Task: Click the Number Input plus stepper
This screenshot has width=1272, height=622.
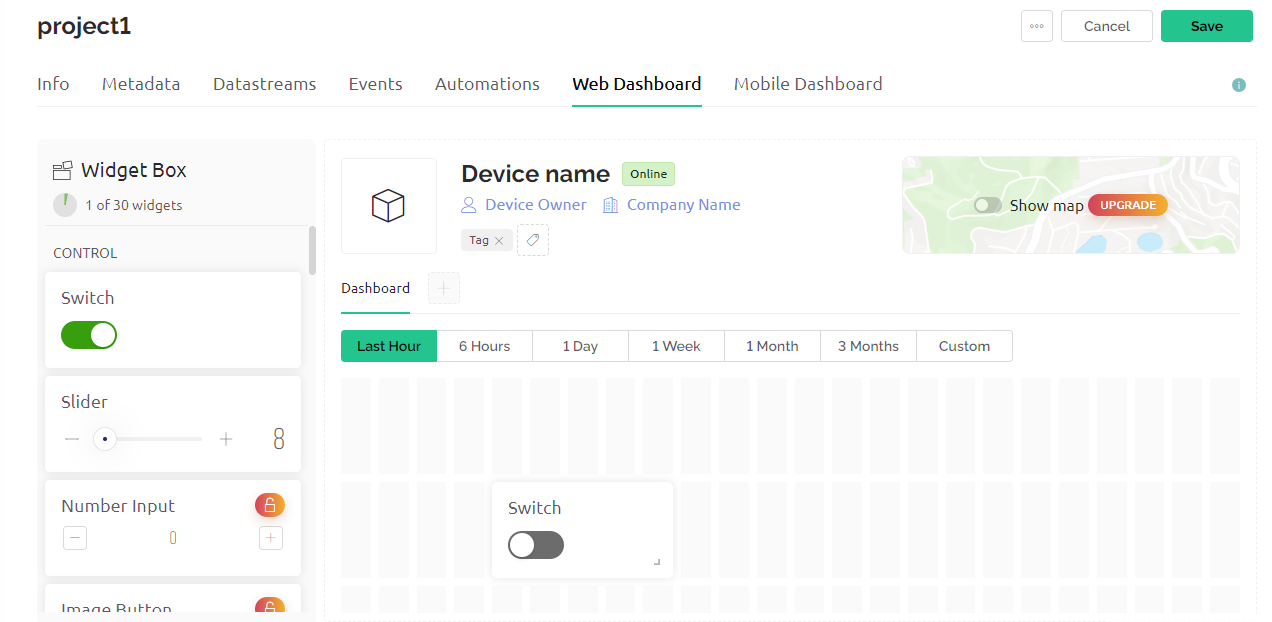Action: [x=271, y=538]
